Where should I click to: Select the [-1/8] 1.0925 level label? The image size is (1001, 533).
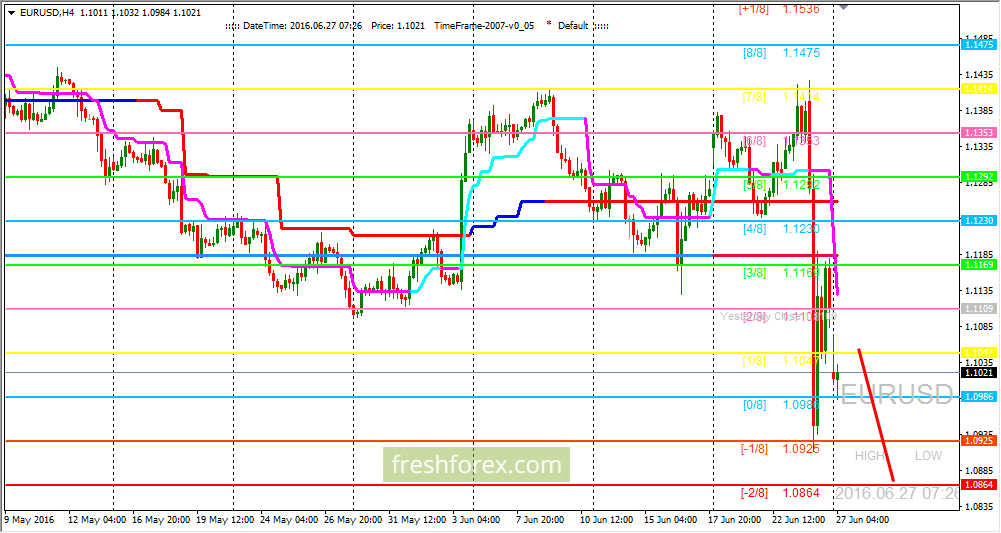780,449
